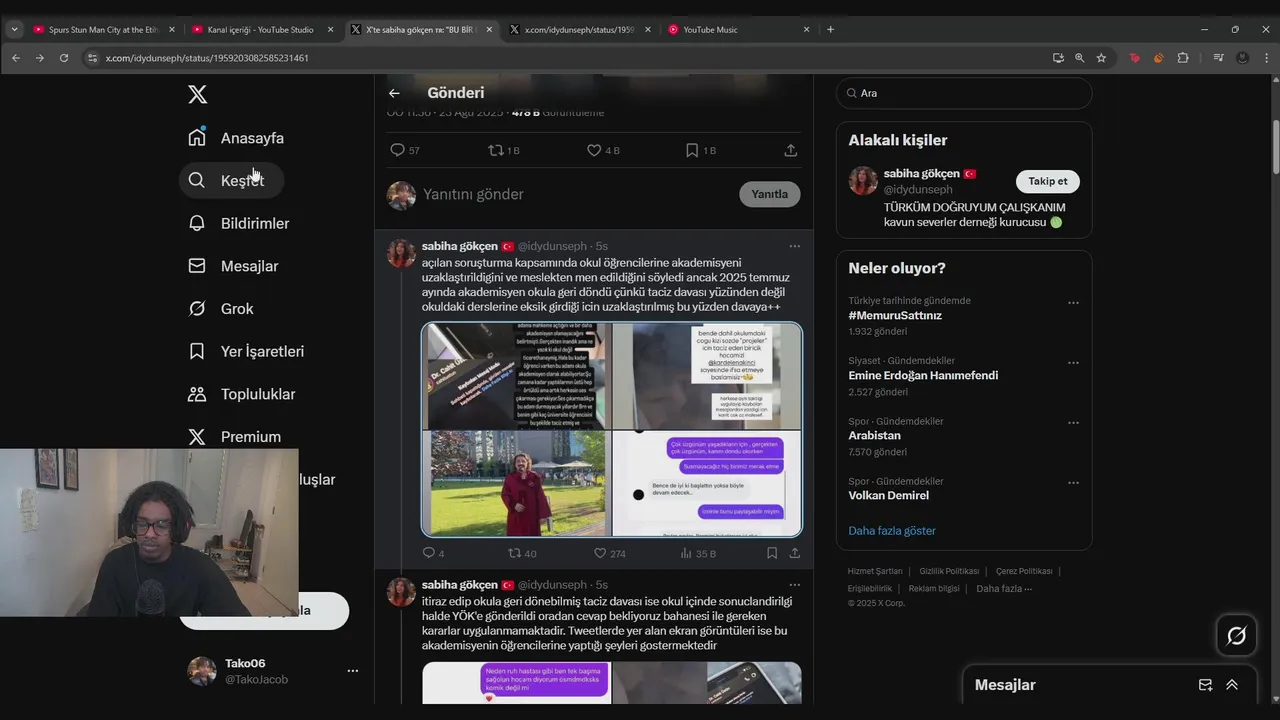Open Premium page
This screenshot has width=1280, height=720.
(x=235, y=437)
